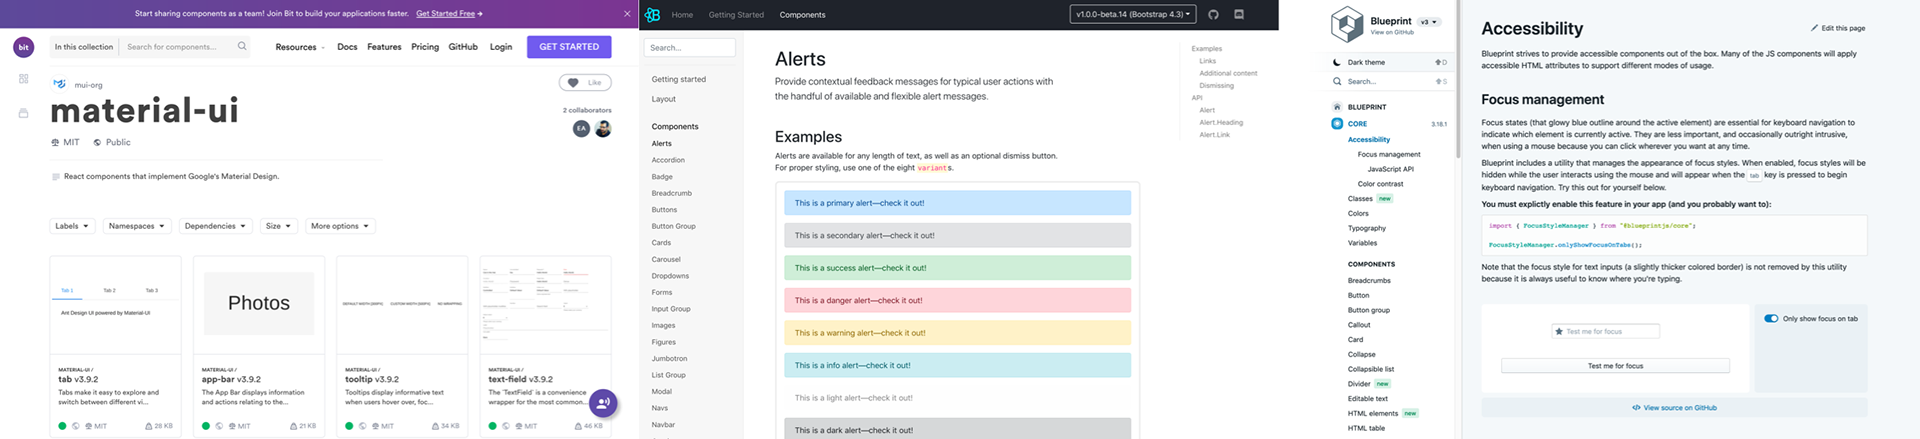Viewport: 1920px width, 439px height.
Task: Click the mui-org logo icon
Action: point(60,84)
